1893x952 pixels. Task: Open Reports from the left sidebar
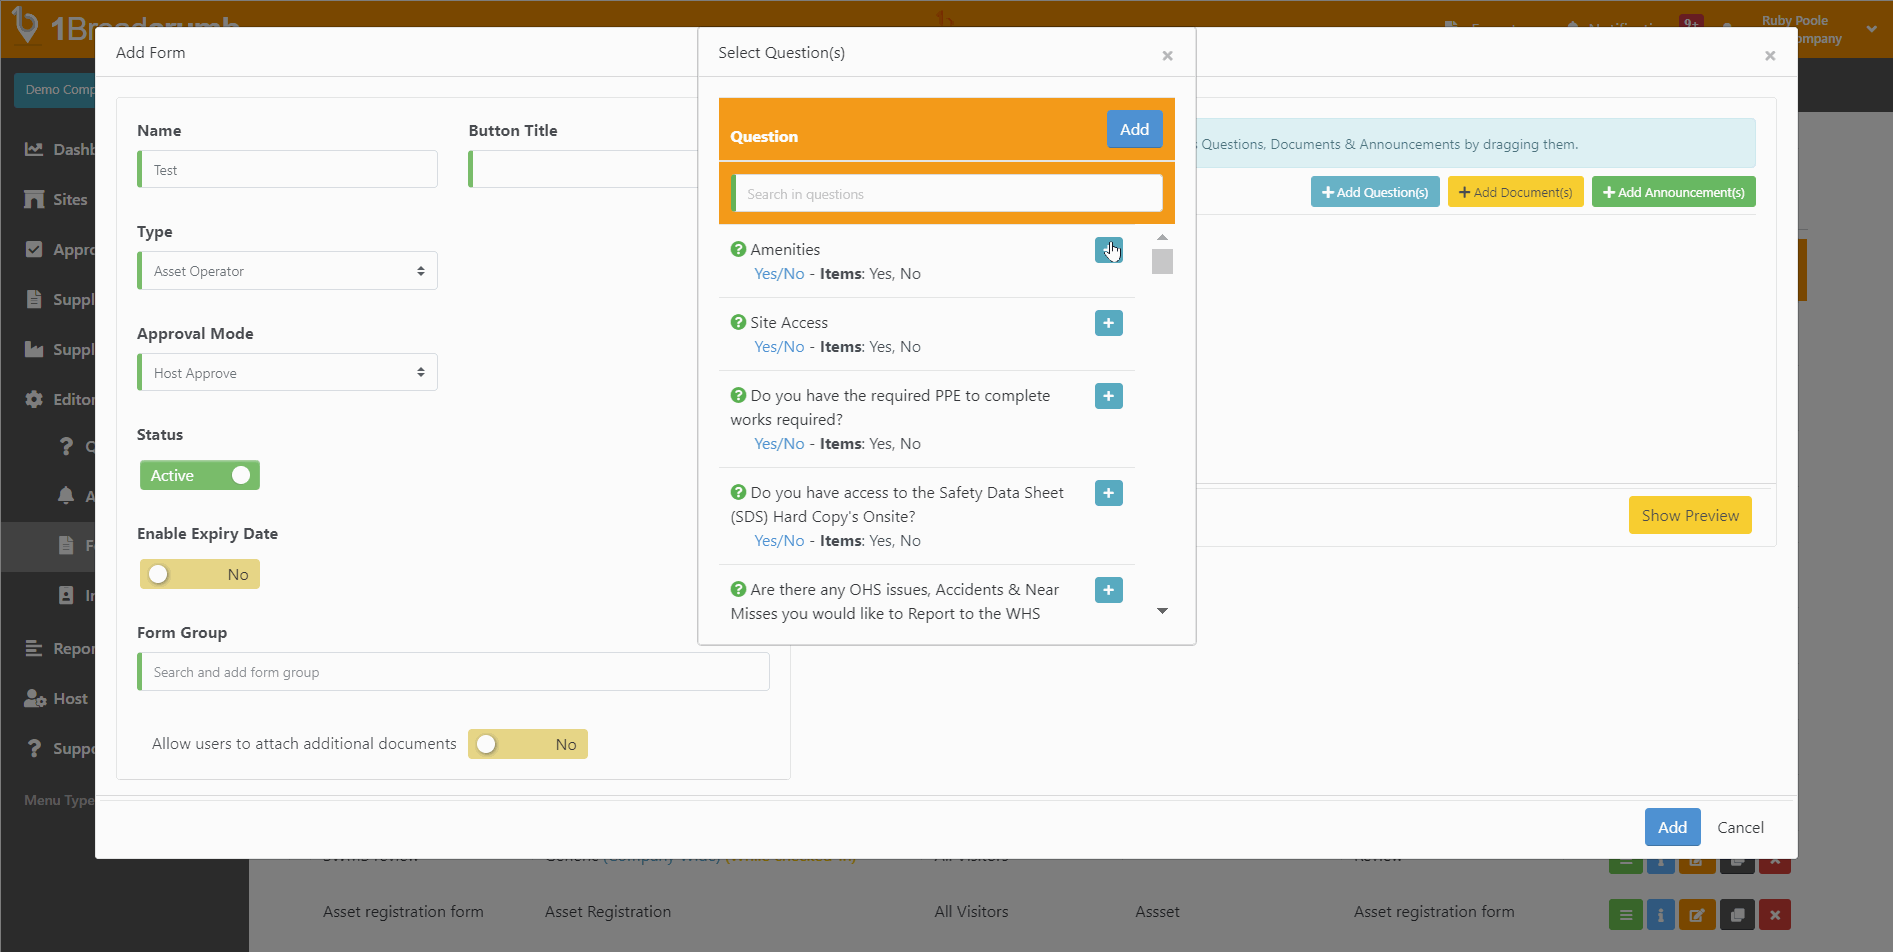point(35,648)
